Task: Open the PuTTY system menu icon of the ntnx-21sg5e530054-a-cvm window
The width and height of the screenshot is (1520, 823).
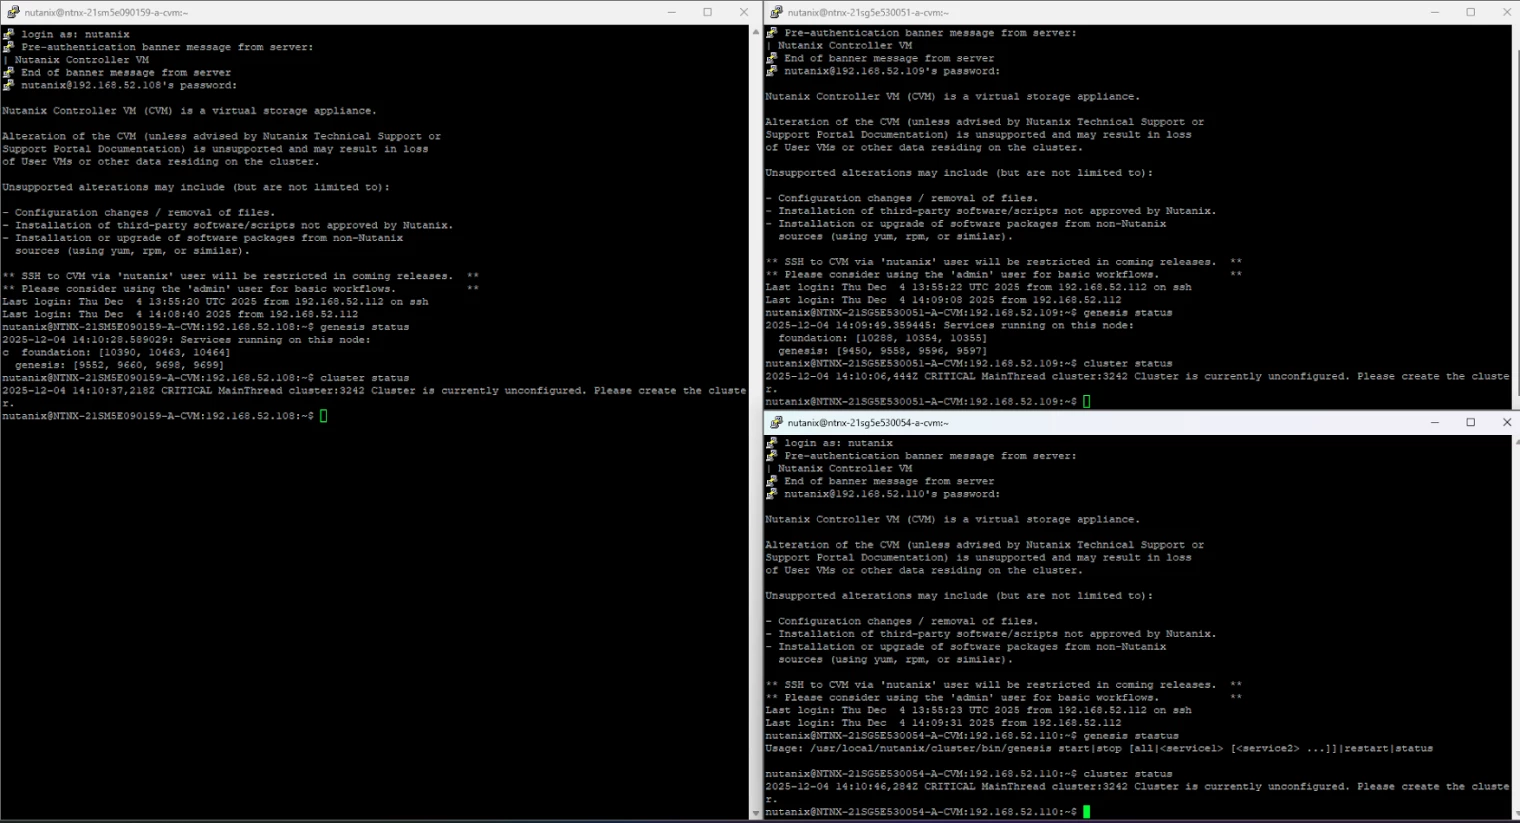Action: [776, 423]
